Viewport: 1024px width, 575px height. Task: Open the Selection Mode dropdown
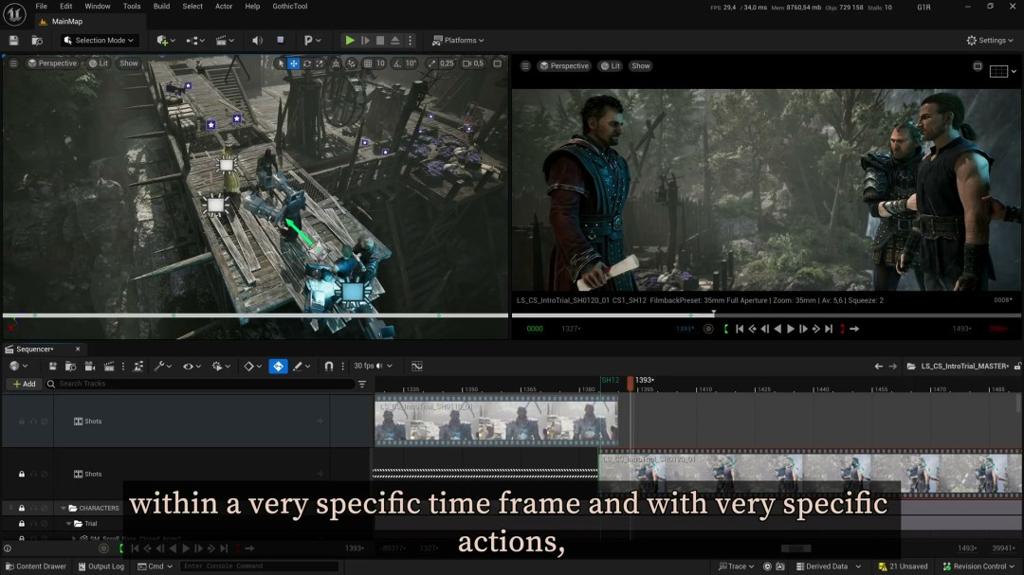pyautogui.click(x=99, y=41)
